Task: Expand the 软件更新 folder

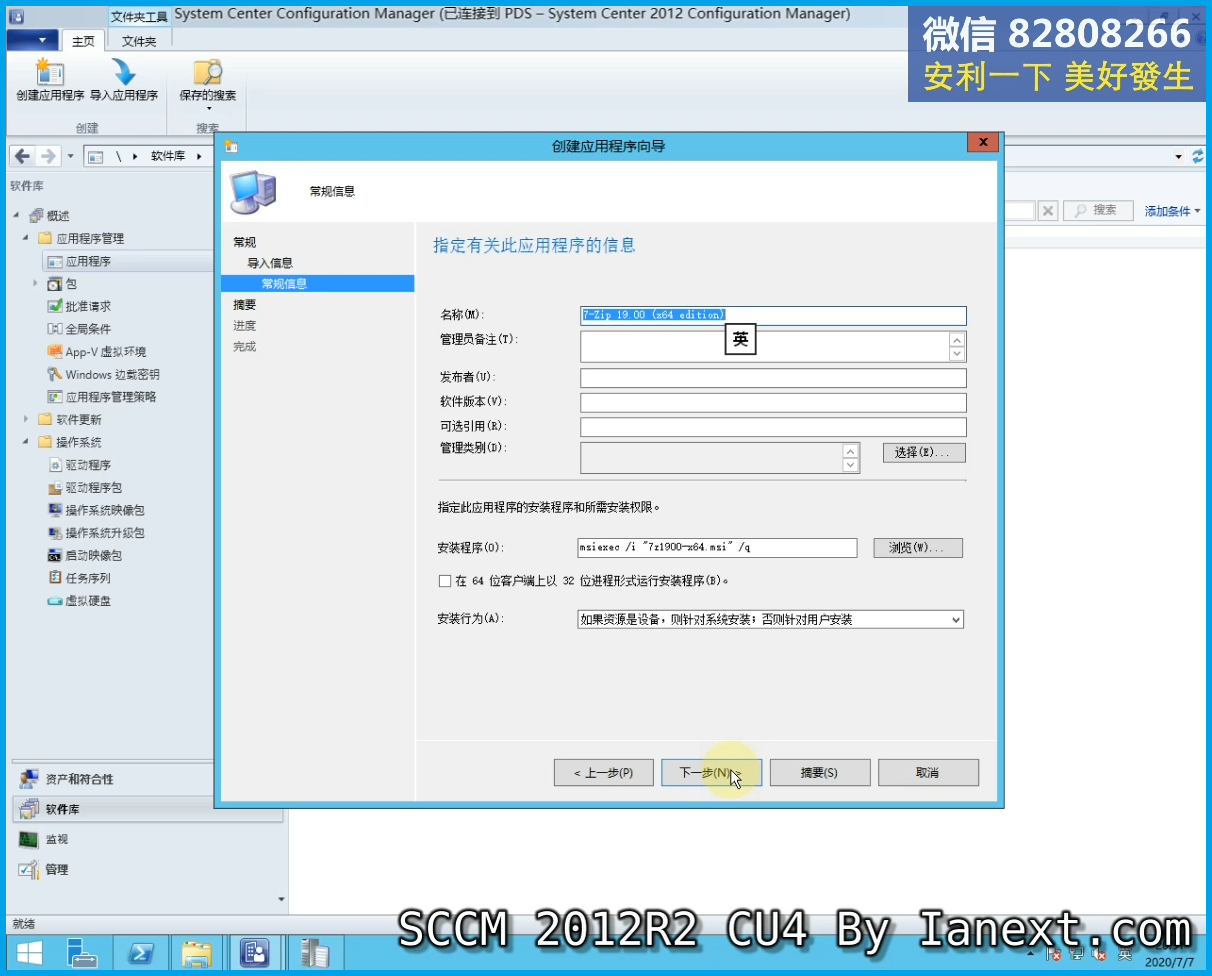Action: 26,420
